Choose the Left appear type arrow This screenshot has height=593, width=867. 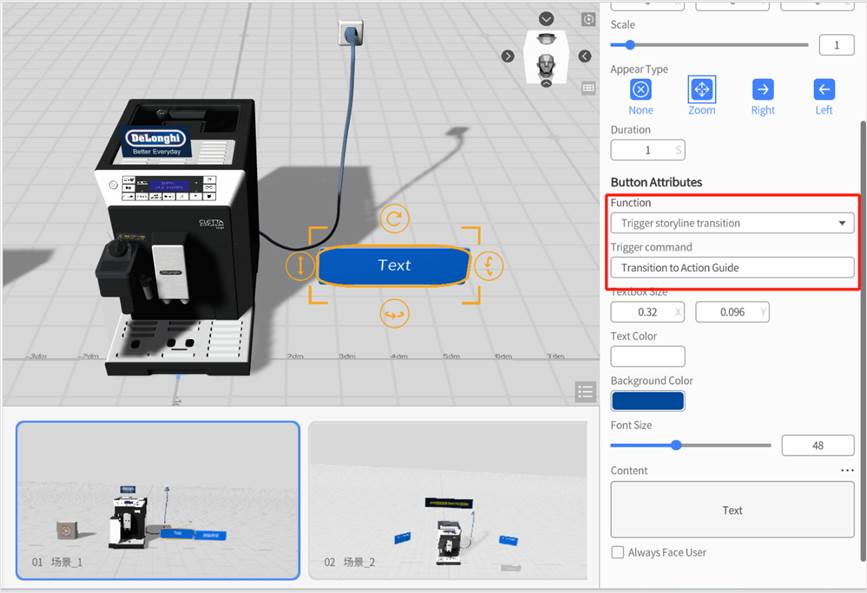pyautogui.click(x=823, y=90)
